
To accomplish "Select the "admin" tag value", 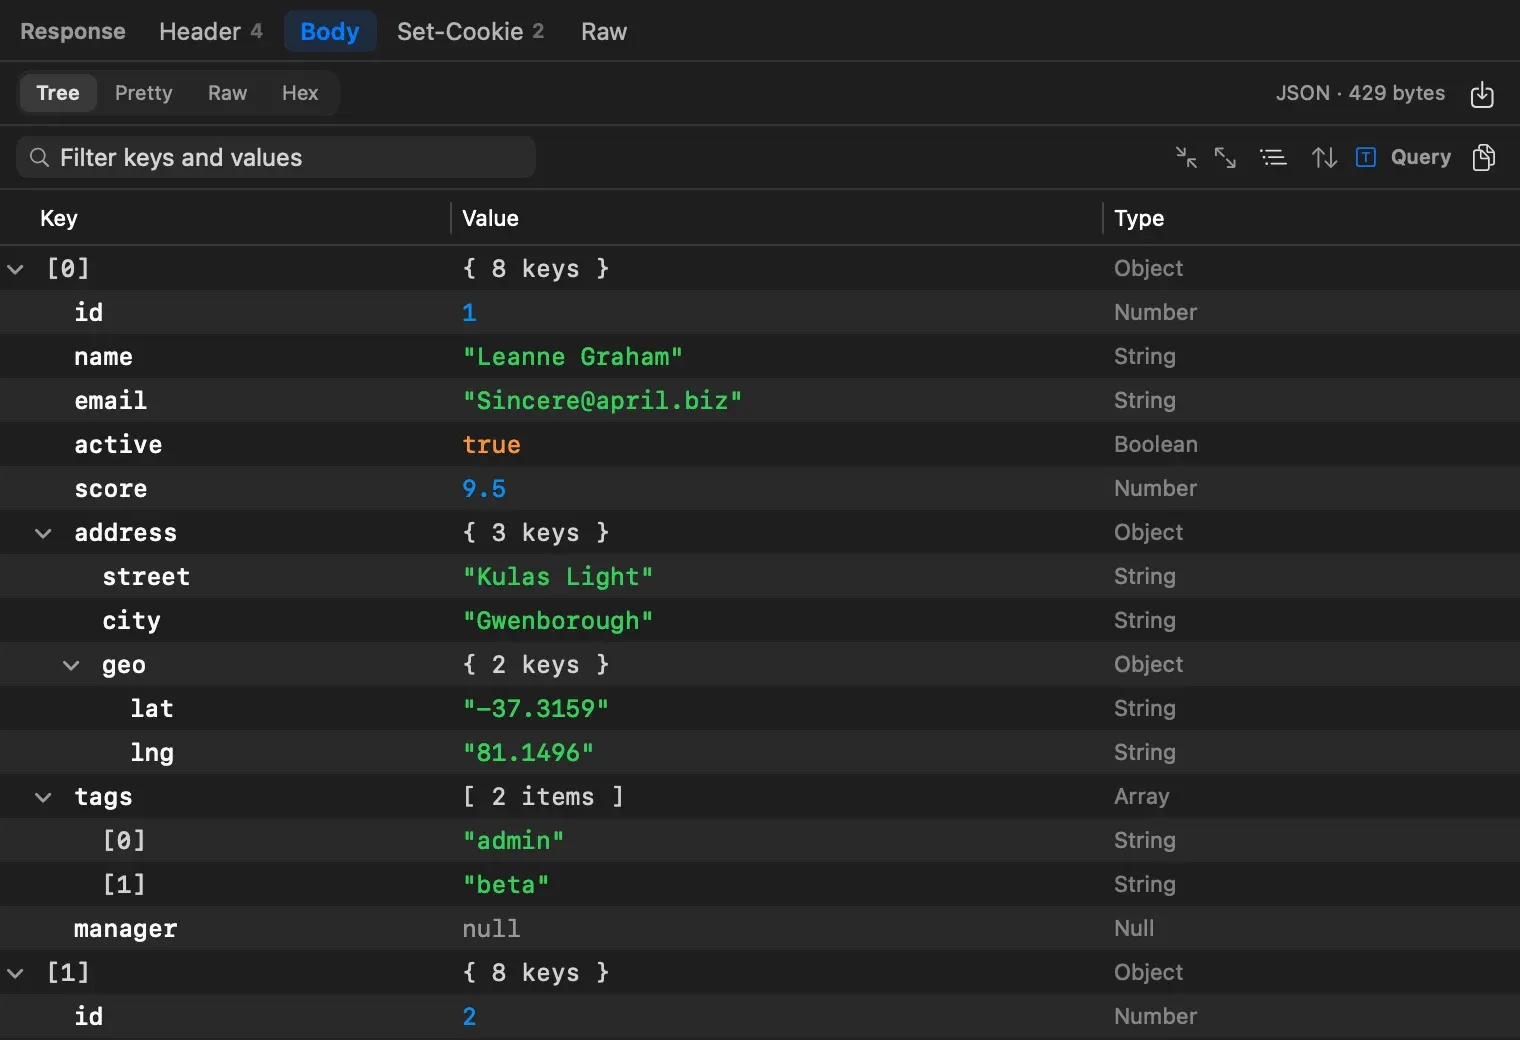I will tap(513, 841).
